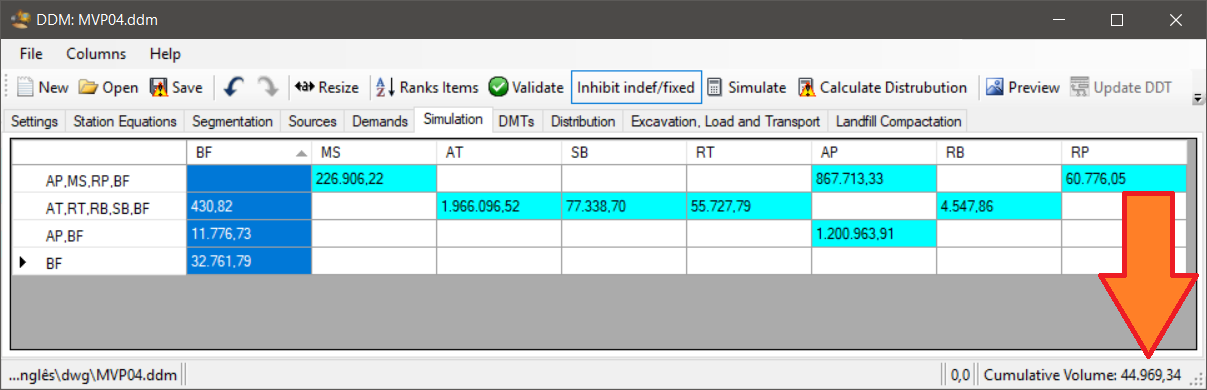The image size is (1207, 390).
Task: Switch to the DMTs tab
Action: click(x=517, y=121)
